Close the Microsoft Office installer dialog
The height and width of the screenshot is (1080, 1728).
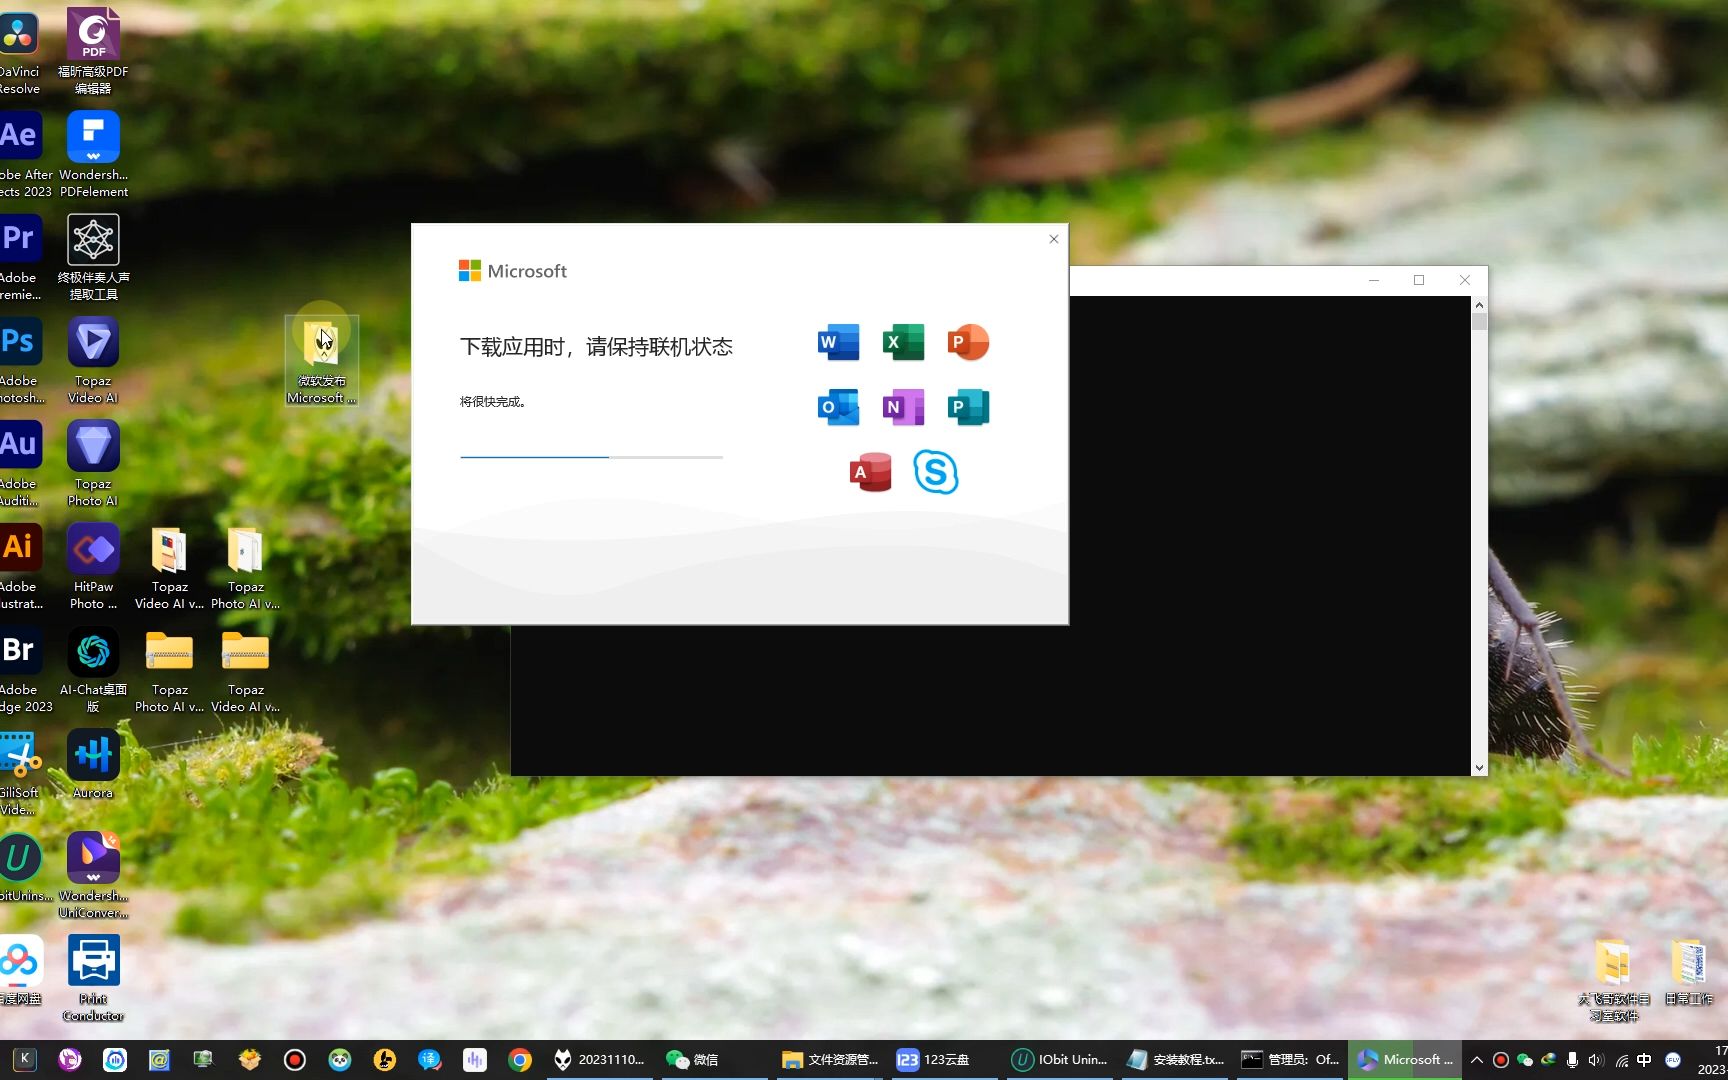click(1053, 239)
